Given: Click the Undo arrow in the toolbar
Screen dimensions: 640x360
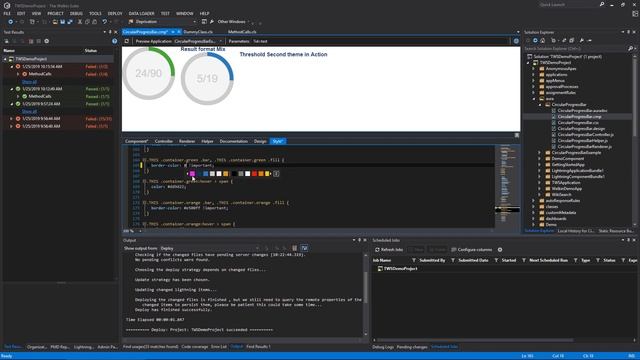Looking at the screenshot, I should coord(104,22).
